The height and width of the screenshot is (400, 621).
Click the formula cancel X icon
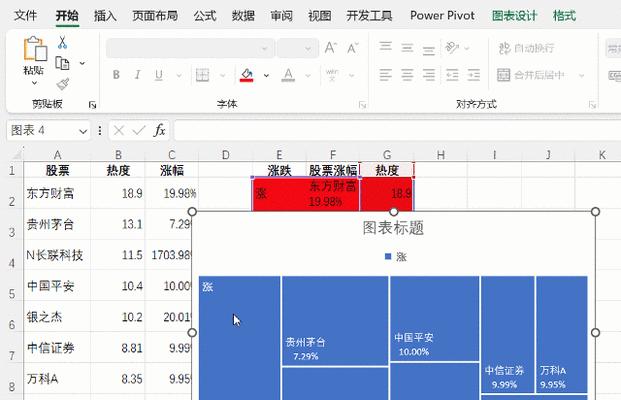pyautogui.click(x=118, y=130)
